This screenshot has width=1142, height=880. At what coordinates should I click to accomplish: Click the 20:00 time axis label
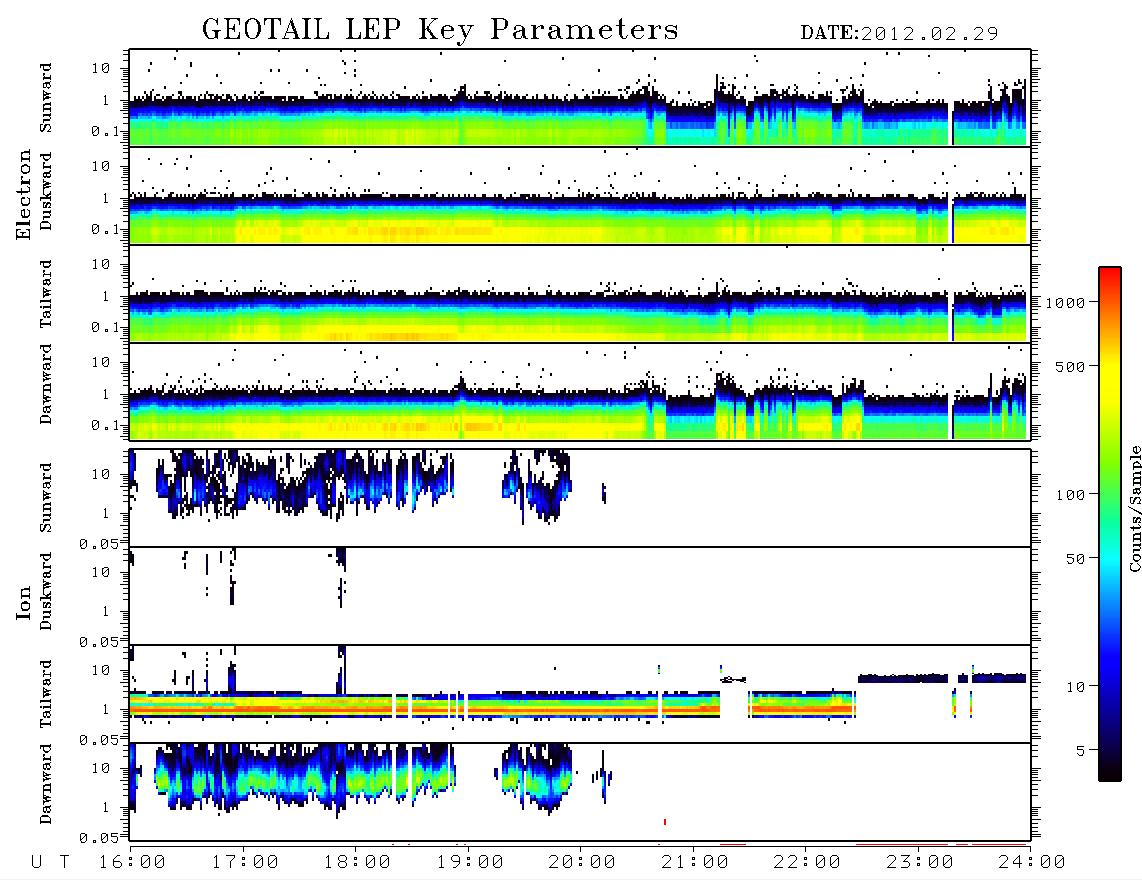(582, 863)
